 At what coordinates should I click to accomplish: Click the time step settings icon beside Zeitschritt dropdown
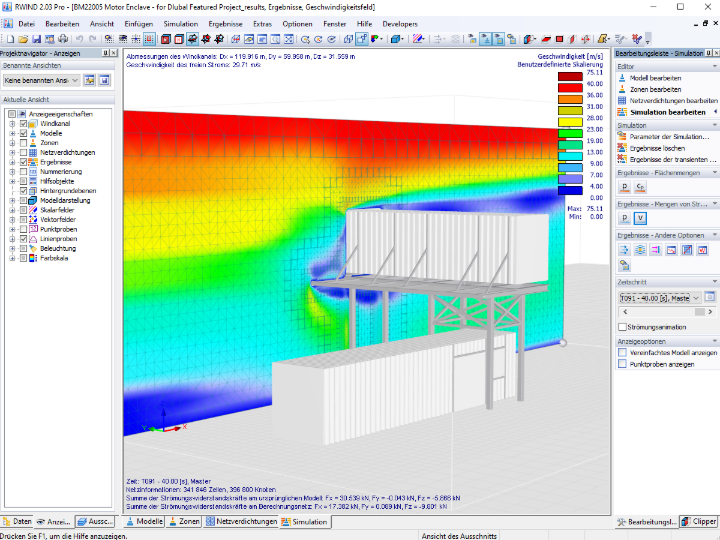[x=710, y=297]
